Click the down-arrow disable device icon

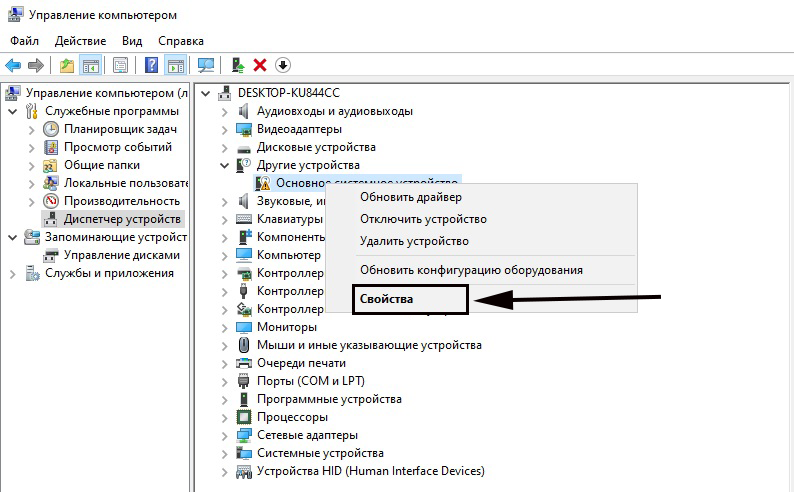click(283, 65)
